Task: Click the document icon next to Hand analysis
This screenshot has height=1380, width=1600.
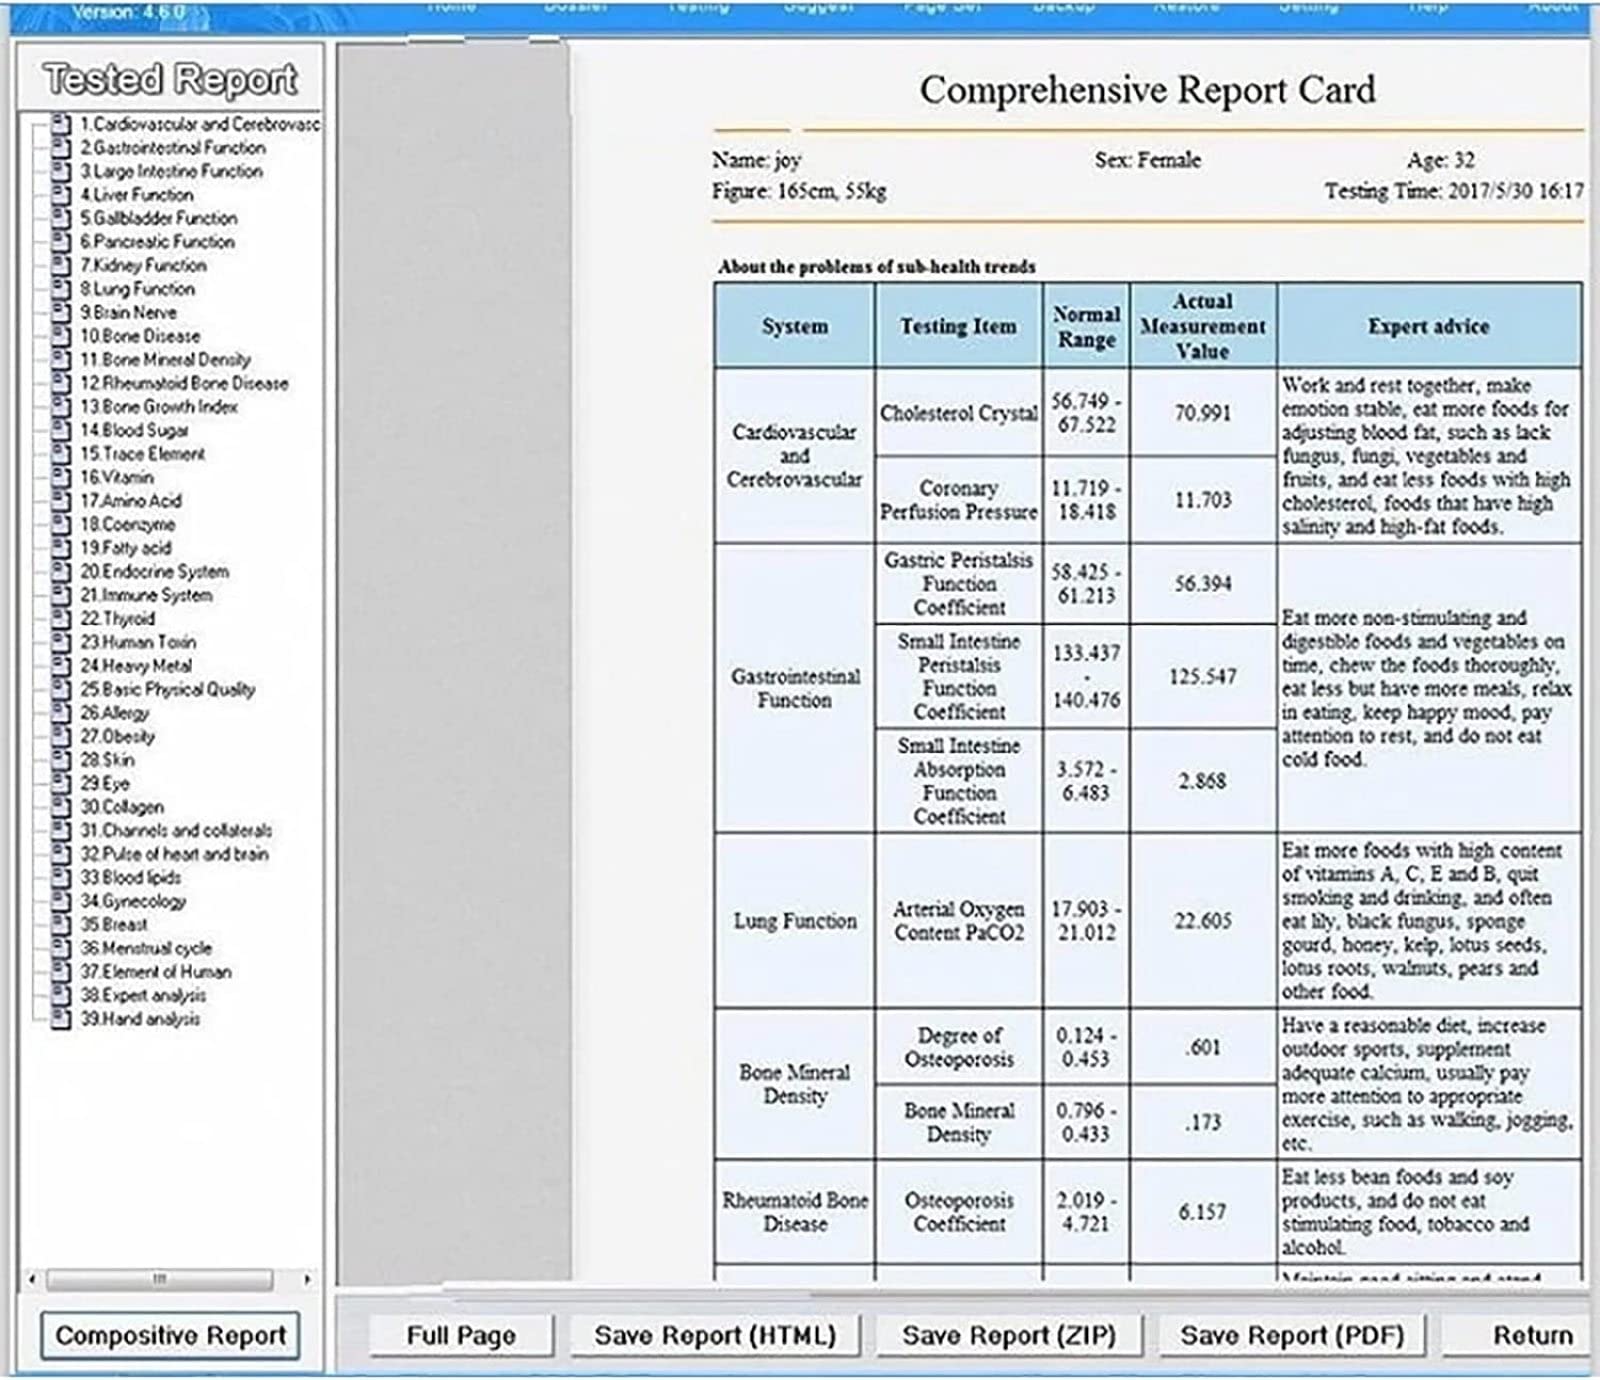Action: (x=62, y=1019)
